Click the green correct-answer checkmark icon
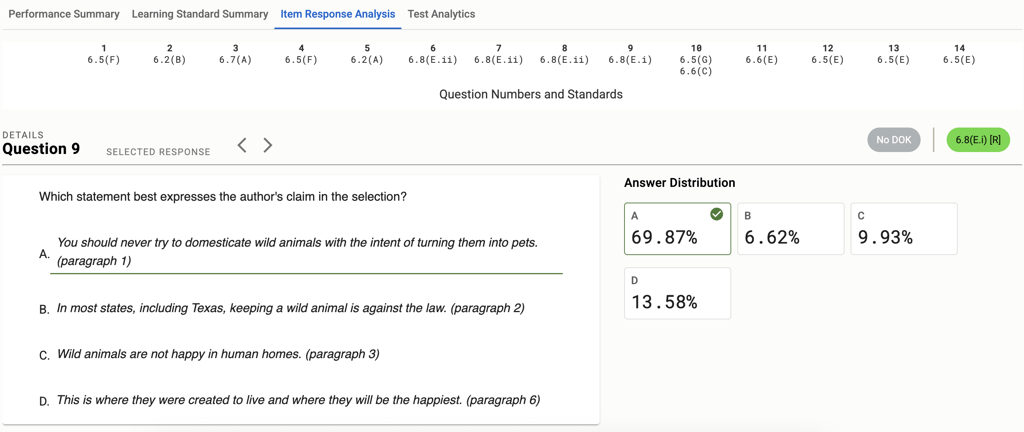The height and width of the screenshot is (432, 1024). 716,214
